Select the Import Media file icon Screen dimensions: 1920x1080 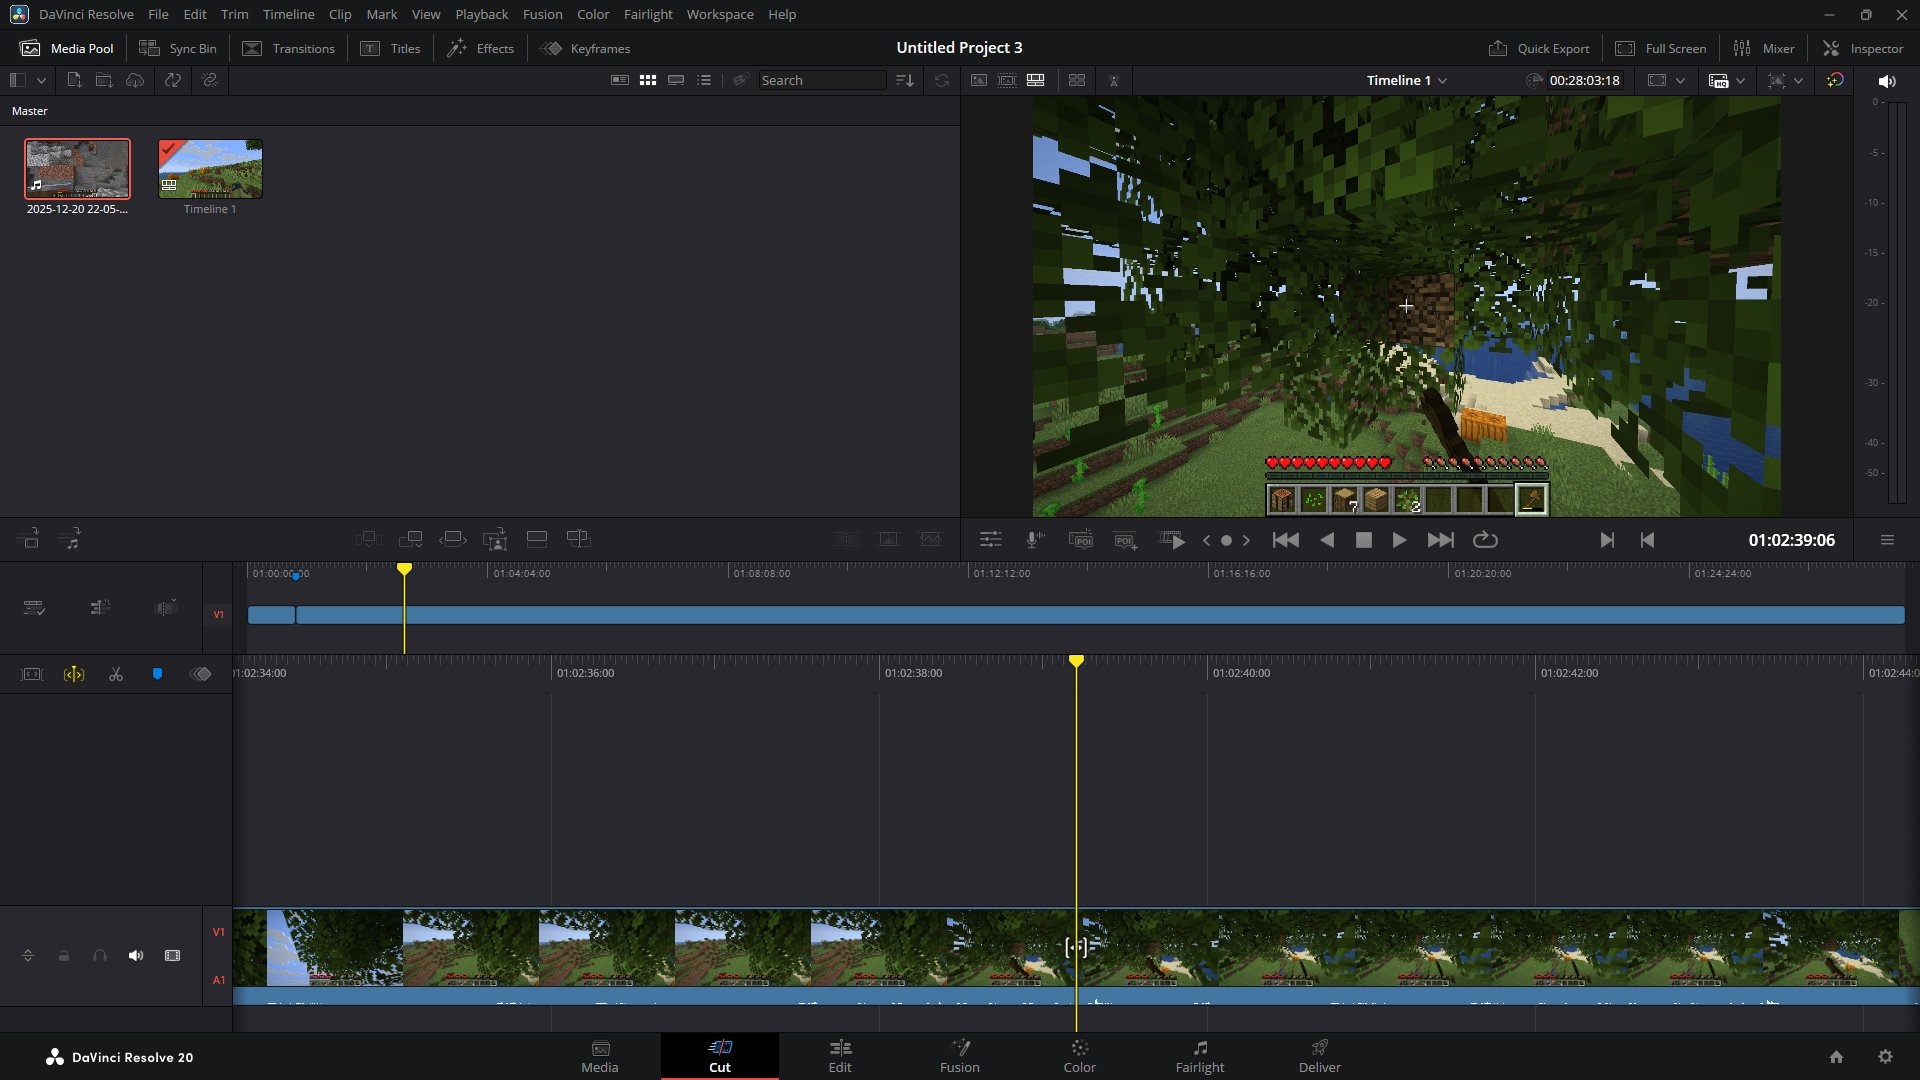74,80
